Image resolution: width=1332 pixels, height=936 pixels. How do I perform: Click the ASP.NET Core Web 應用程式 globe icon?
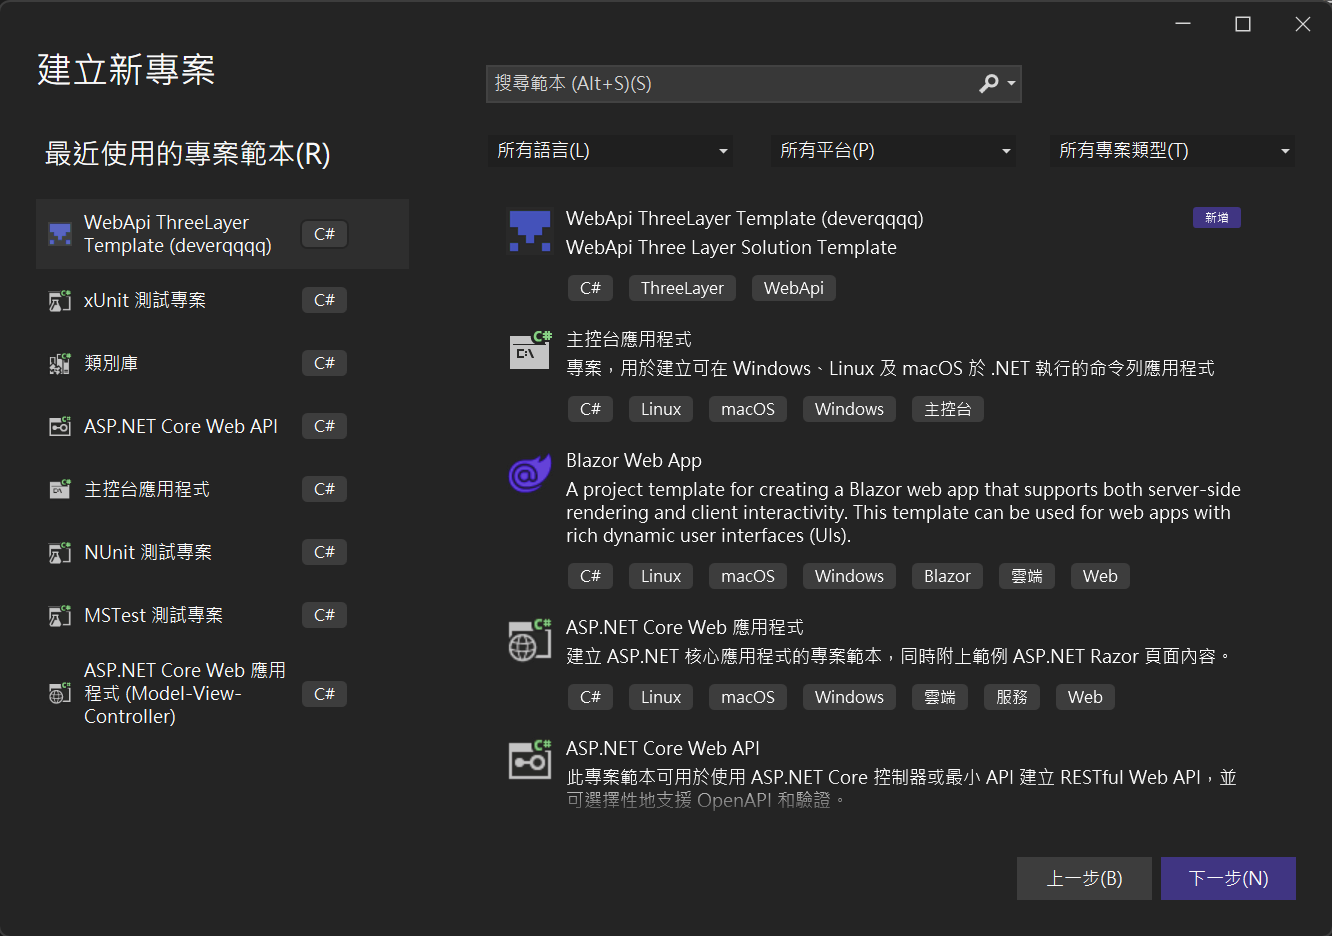(529, 640)
